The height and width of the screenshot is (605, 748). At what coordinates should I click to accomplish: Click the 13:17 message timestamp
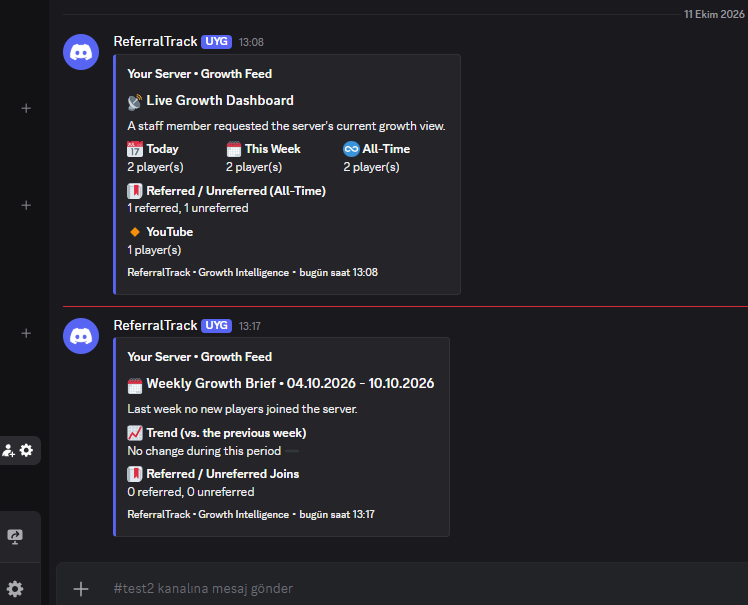point(249,326)
